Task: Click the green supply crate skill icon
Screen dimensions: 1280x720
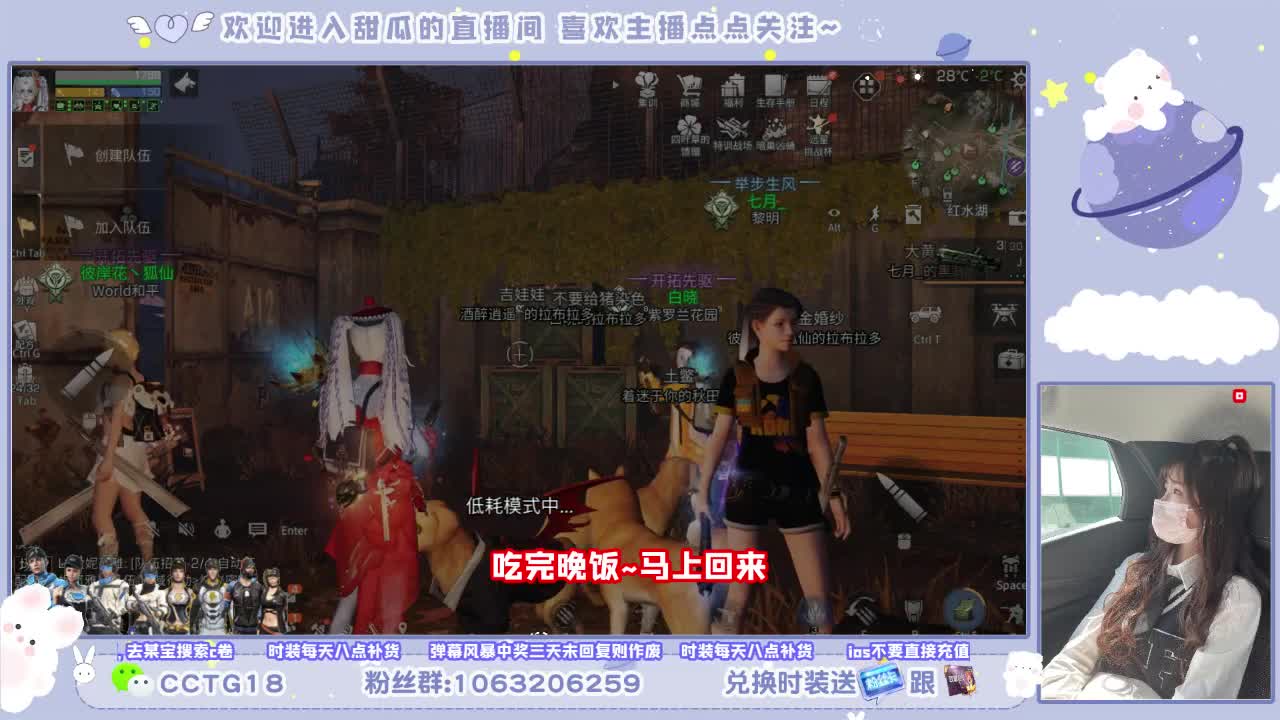Action: (965, 607)
